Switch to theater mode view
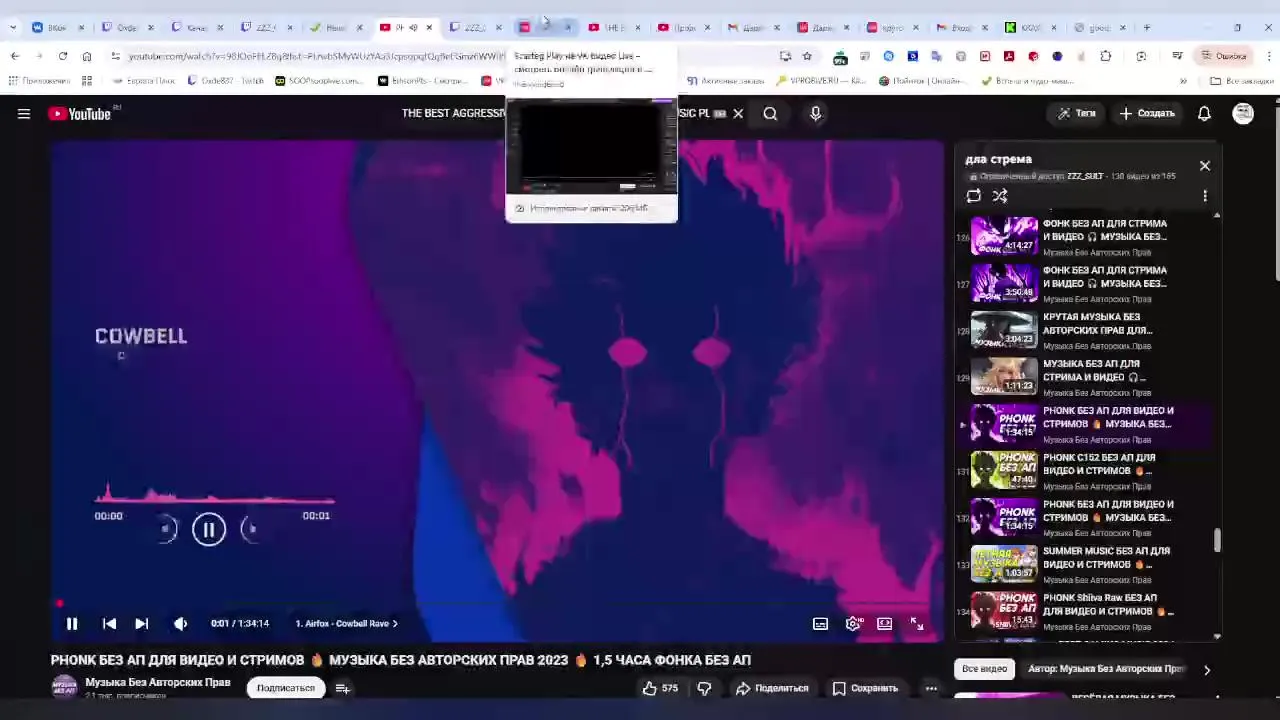 (x=885, y=623)
